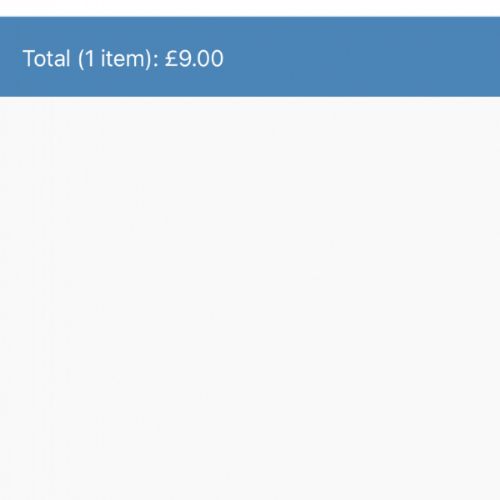The height and width of the screenshot is (500, 500).
Task: Select the digits "9.00" in total
Action: [x=201, y=59]
